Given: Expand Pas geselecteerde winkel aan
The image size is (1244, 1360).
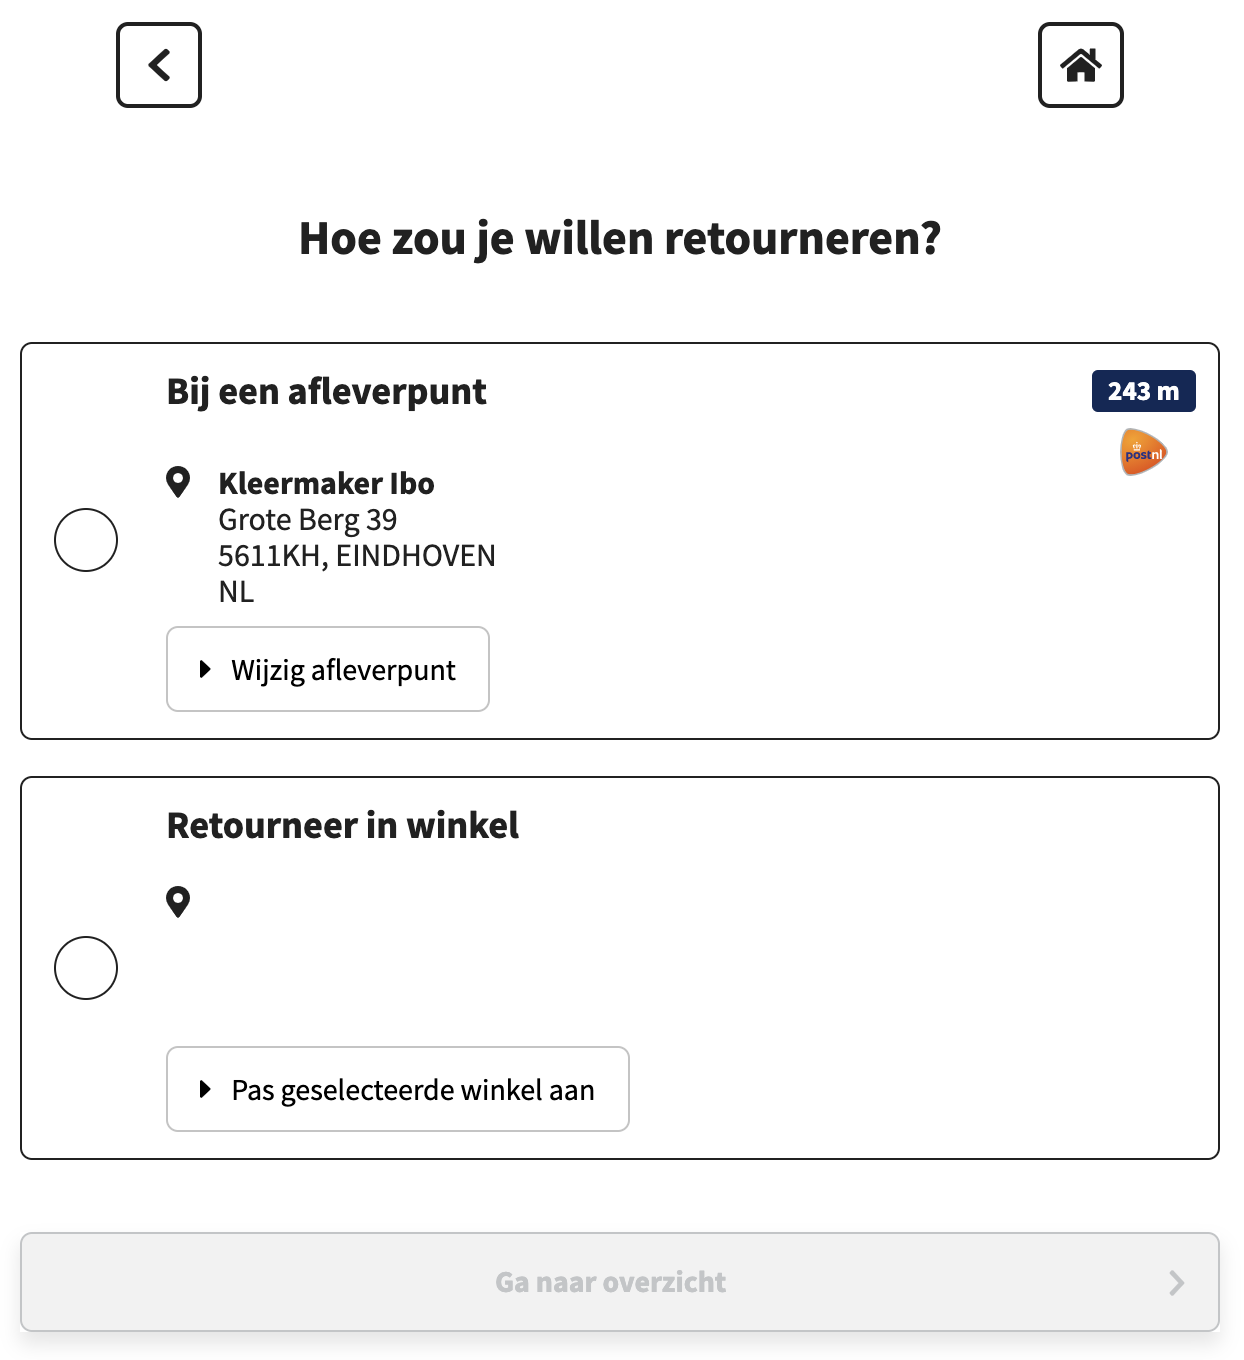Looking at the screenshot, I should click(398, 1089).
